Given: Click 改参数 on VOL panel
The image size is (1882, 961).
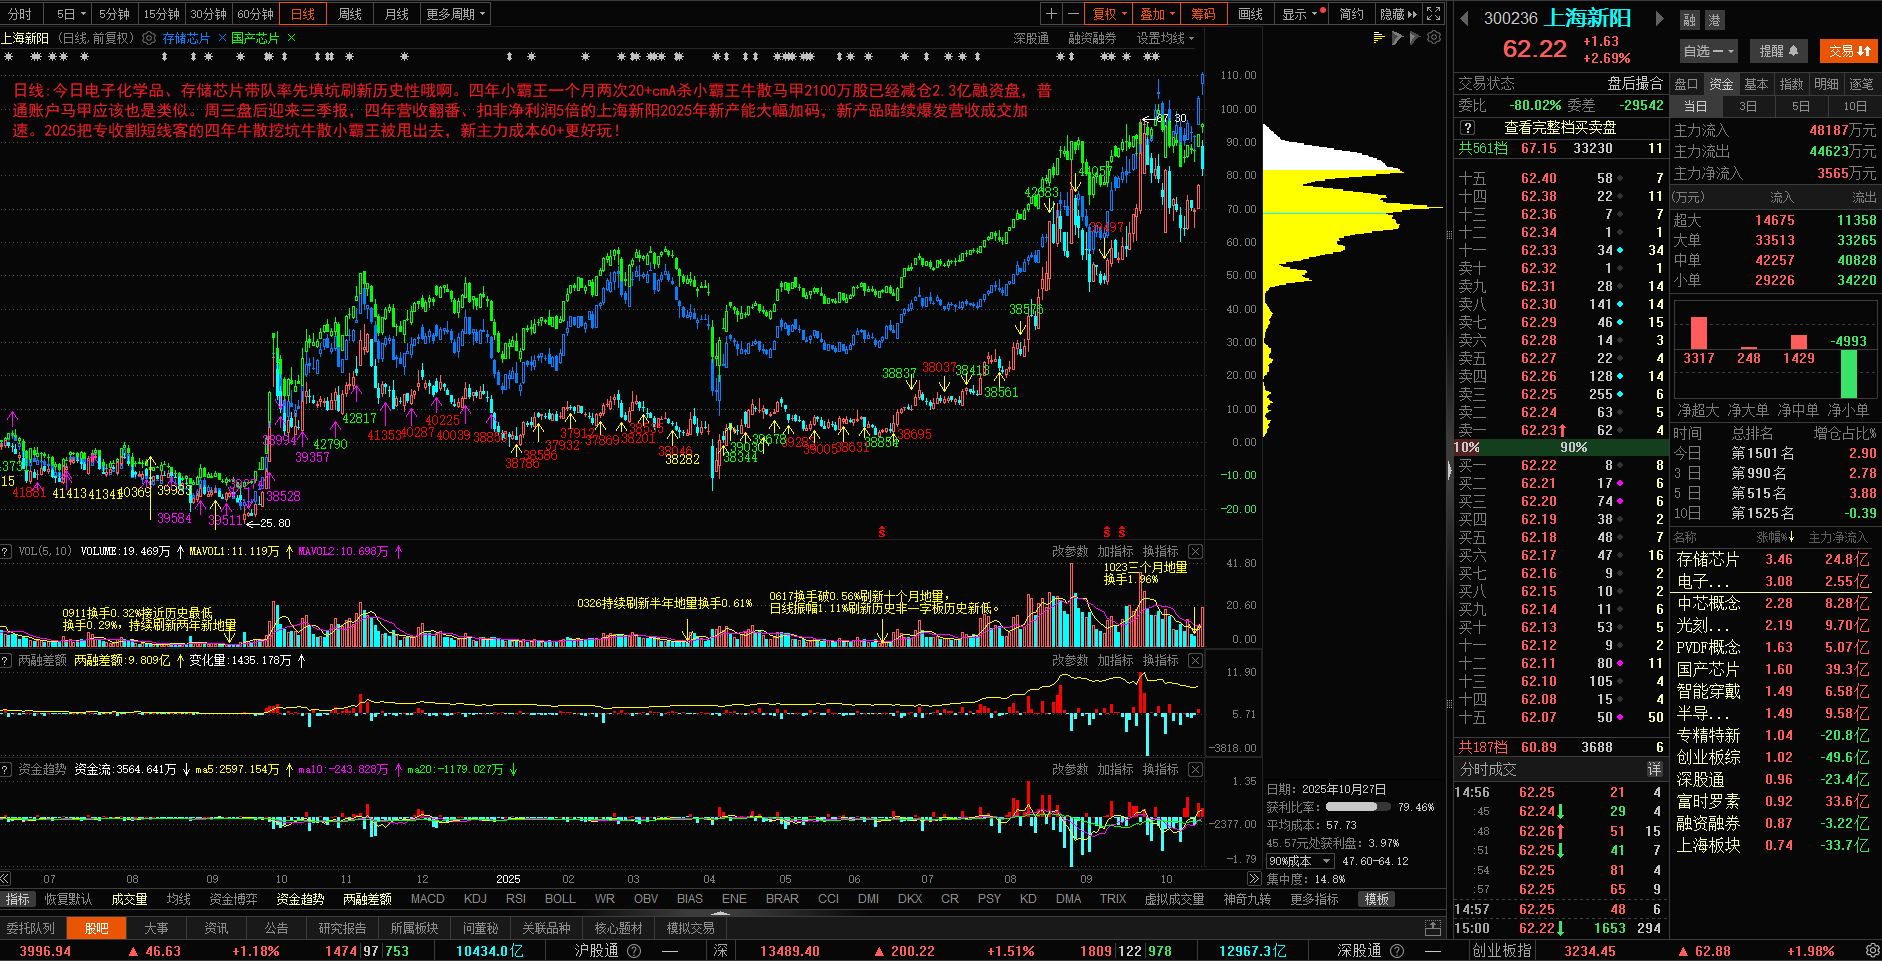Looking at the screenshot, I should (x=1070, y=551).
